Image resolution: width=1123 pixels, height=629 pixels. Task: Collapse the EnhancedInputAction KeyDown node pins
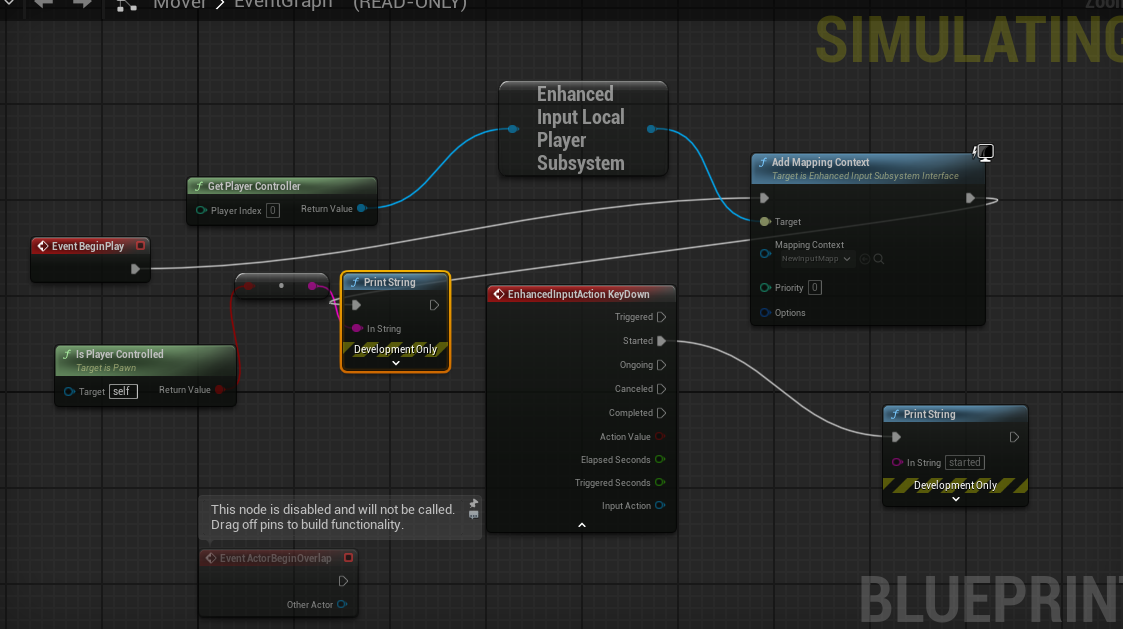(581, 525)
